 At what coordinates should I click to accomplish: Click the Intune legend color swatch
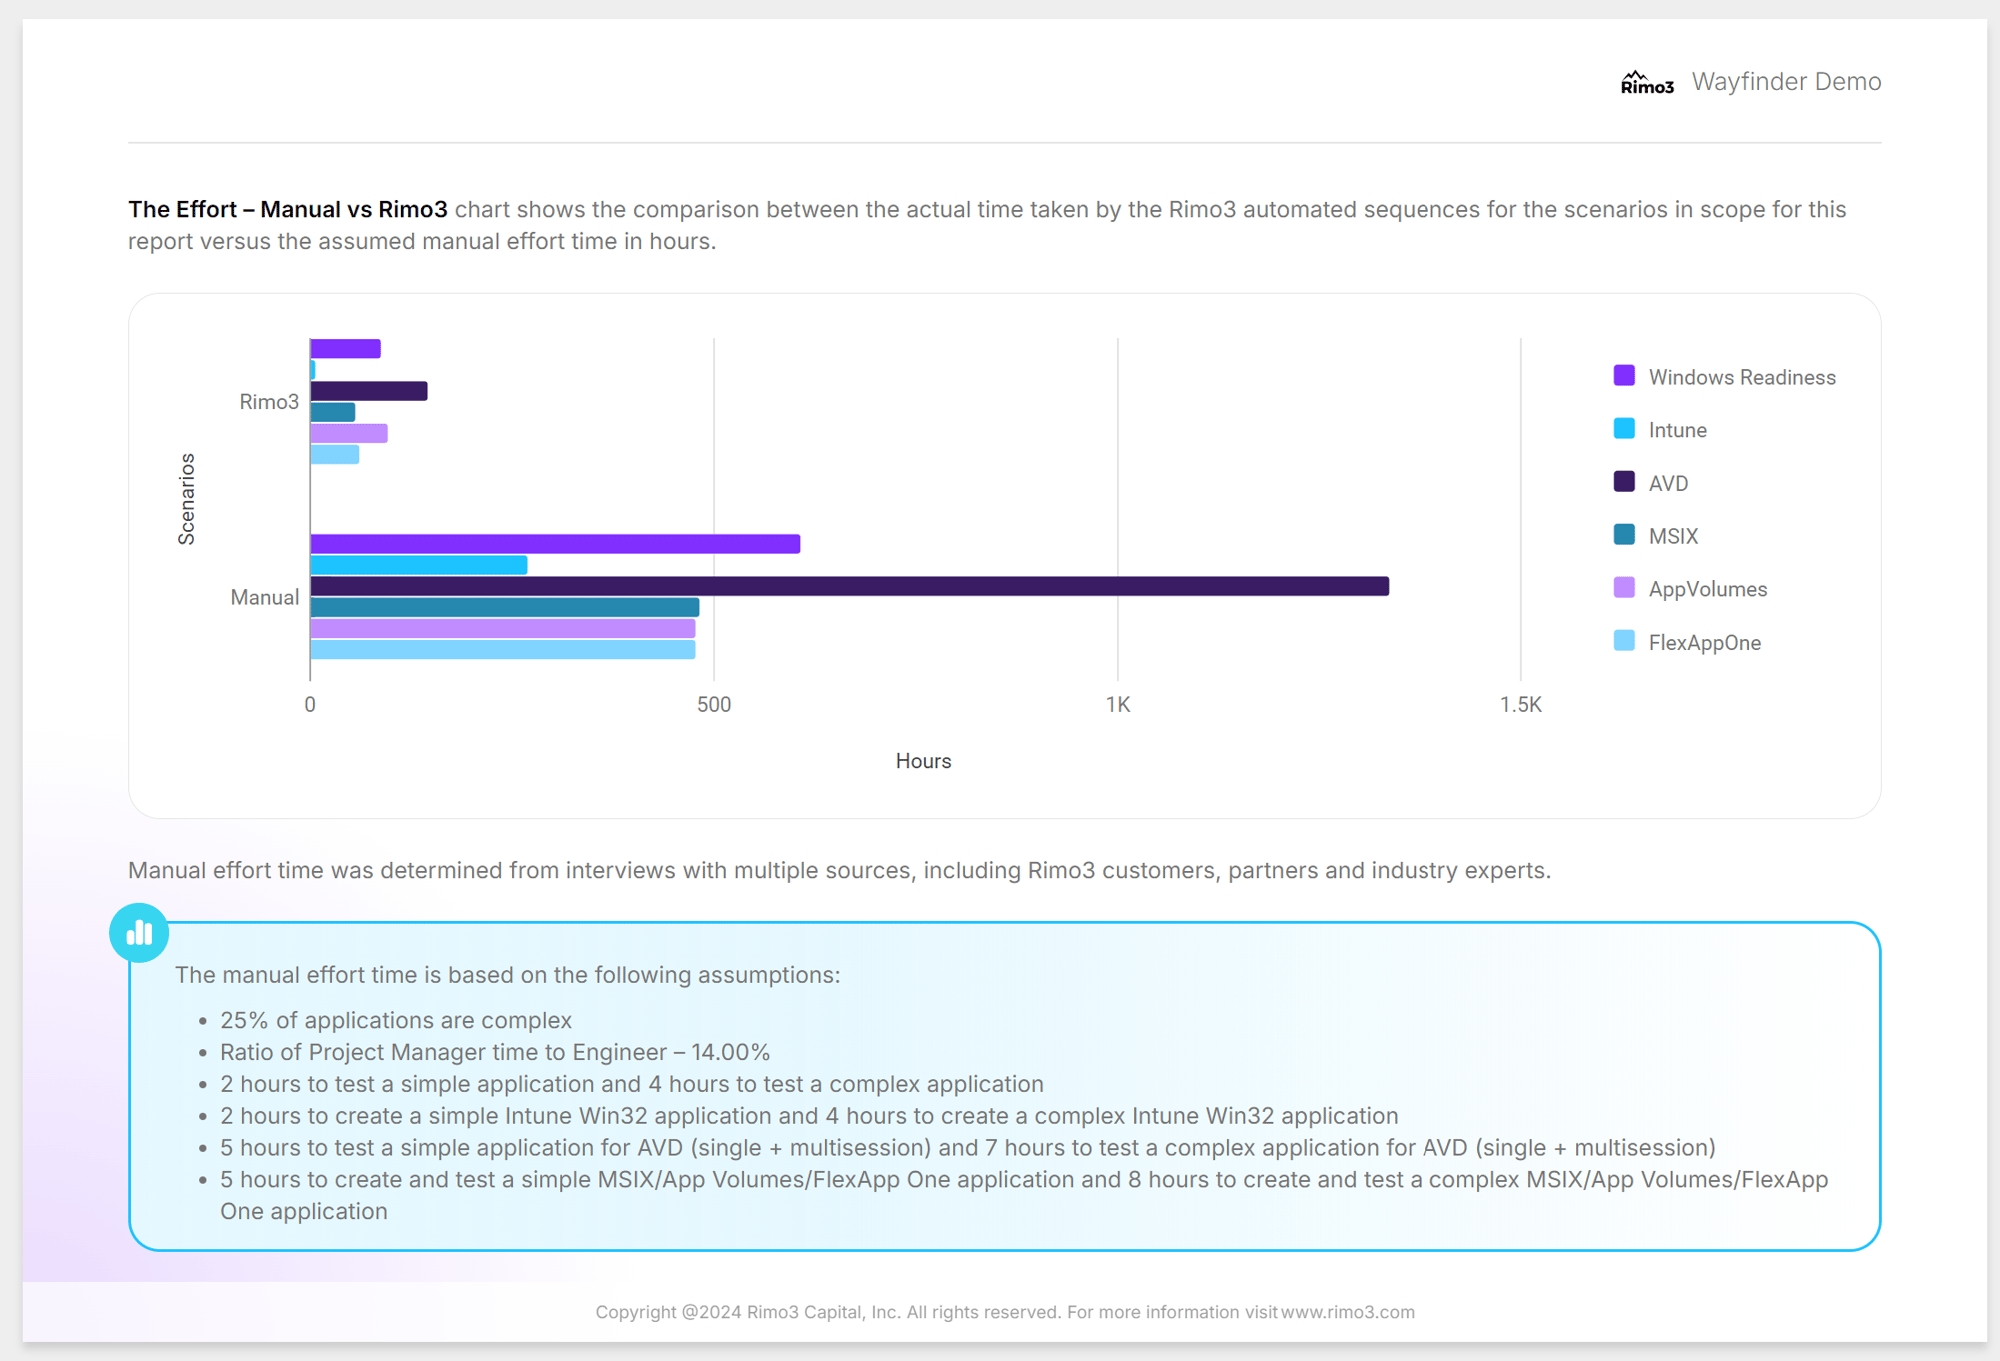click(1624, 429)
